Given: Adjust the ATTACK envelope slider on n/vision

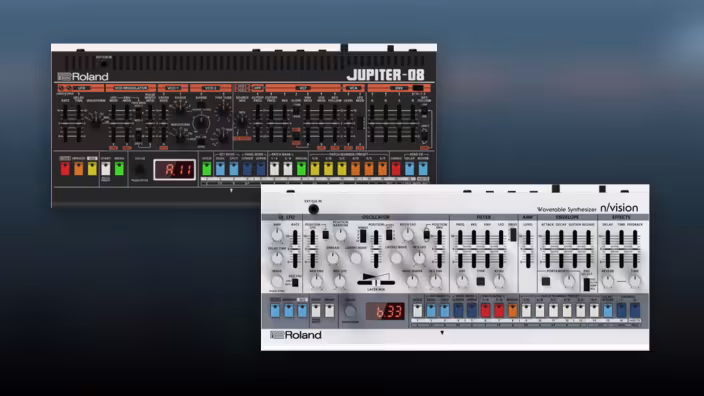Looking at the screenshot, I should tap(547, 248).
